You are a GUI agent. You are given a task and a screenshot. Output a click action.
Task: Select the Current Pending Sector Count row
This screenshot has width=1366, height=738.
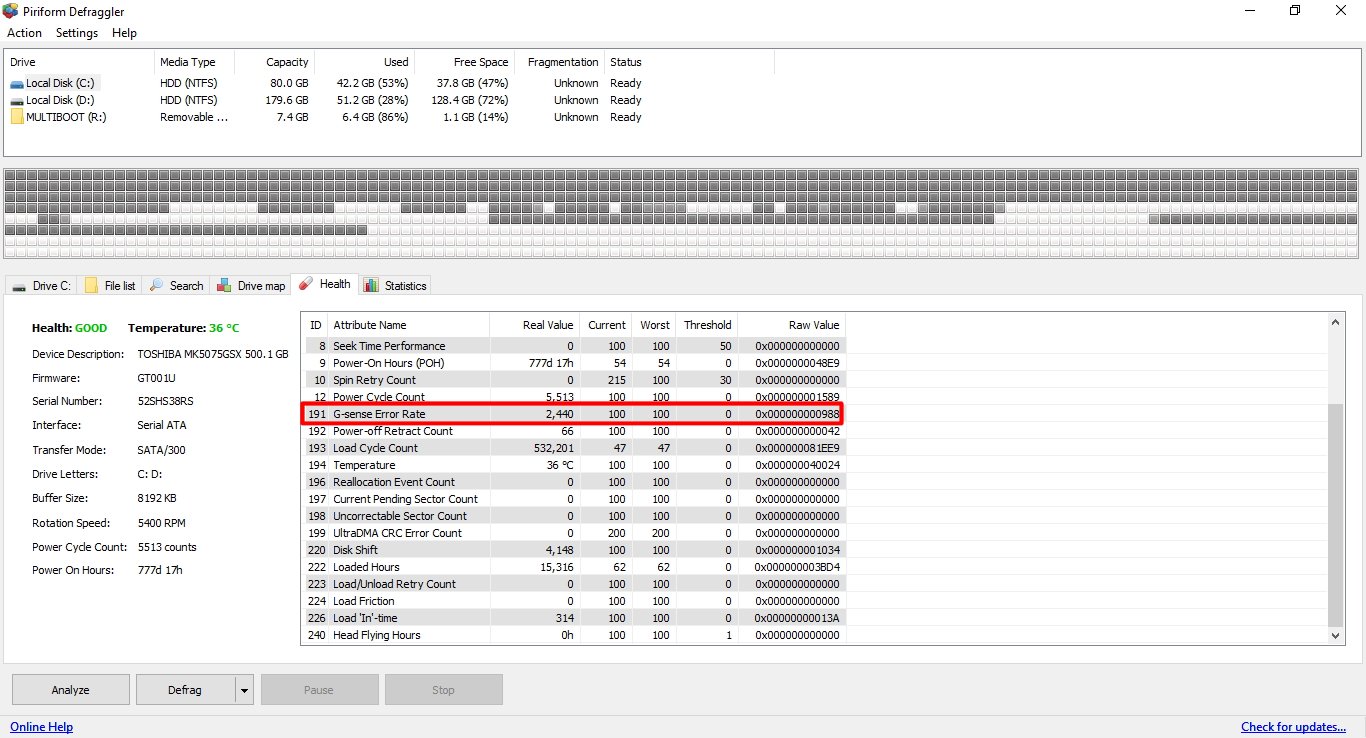[573, 499]
